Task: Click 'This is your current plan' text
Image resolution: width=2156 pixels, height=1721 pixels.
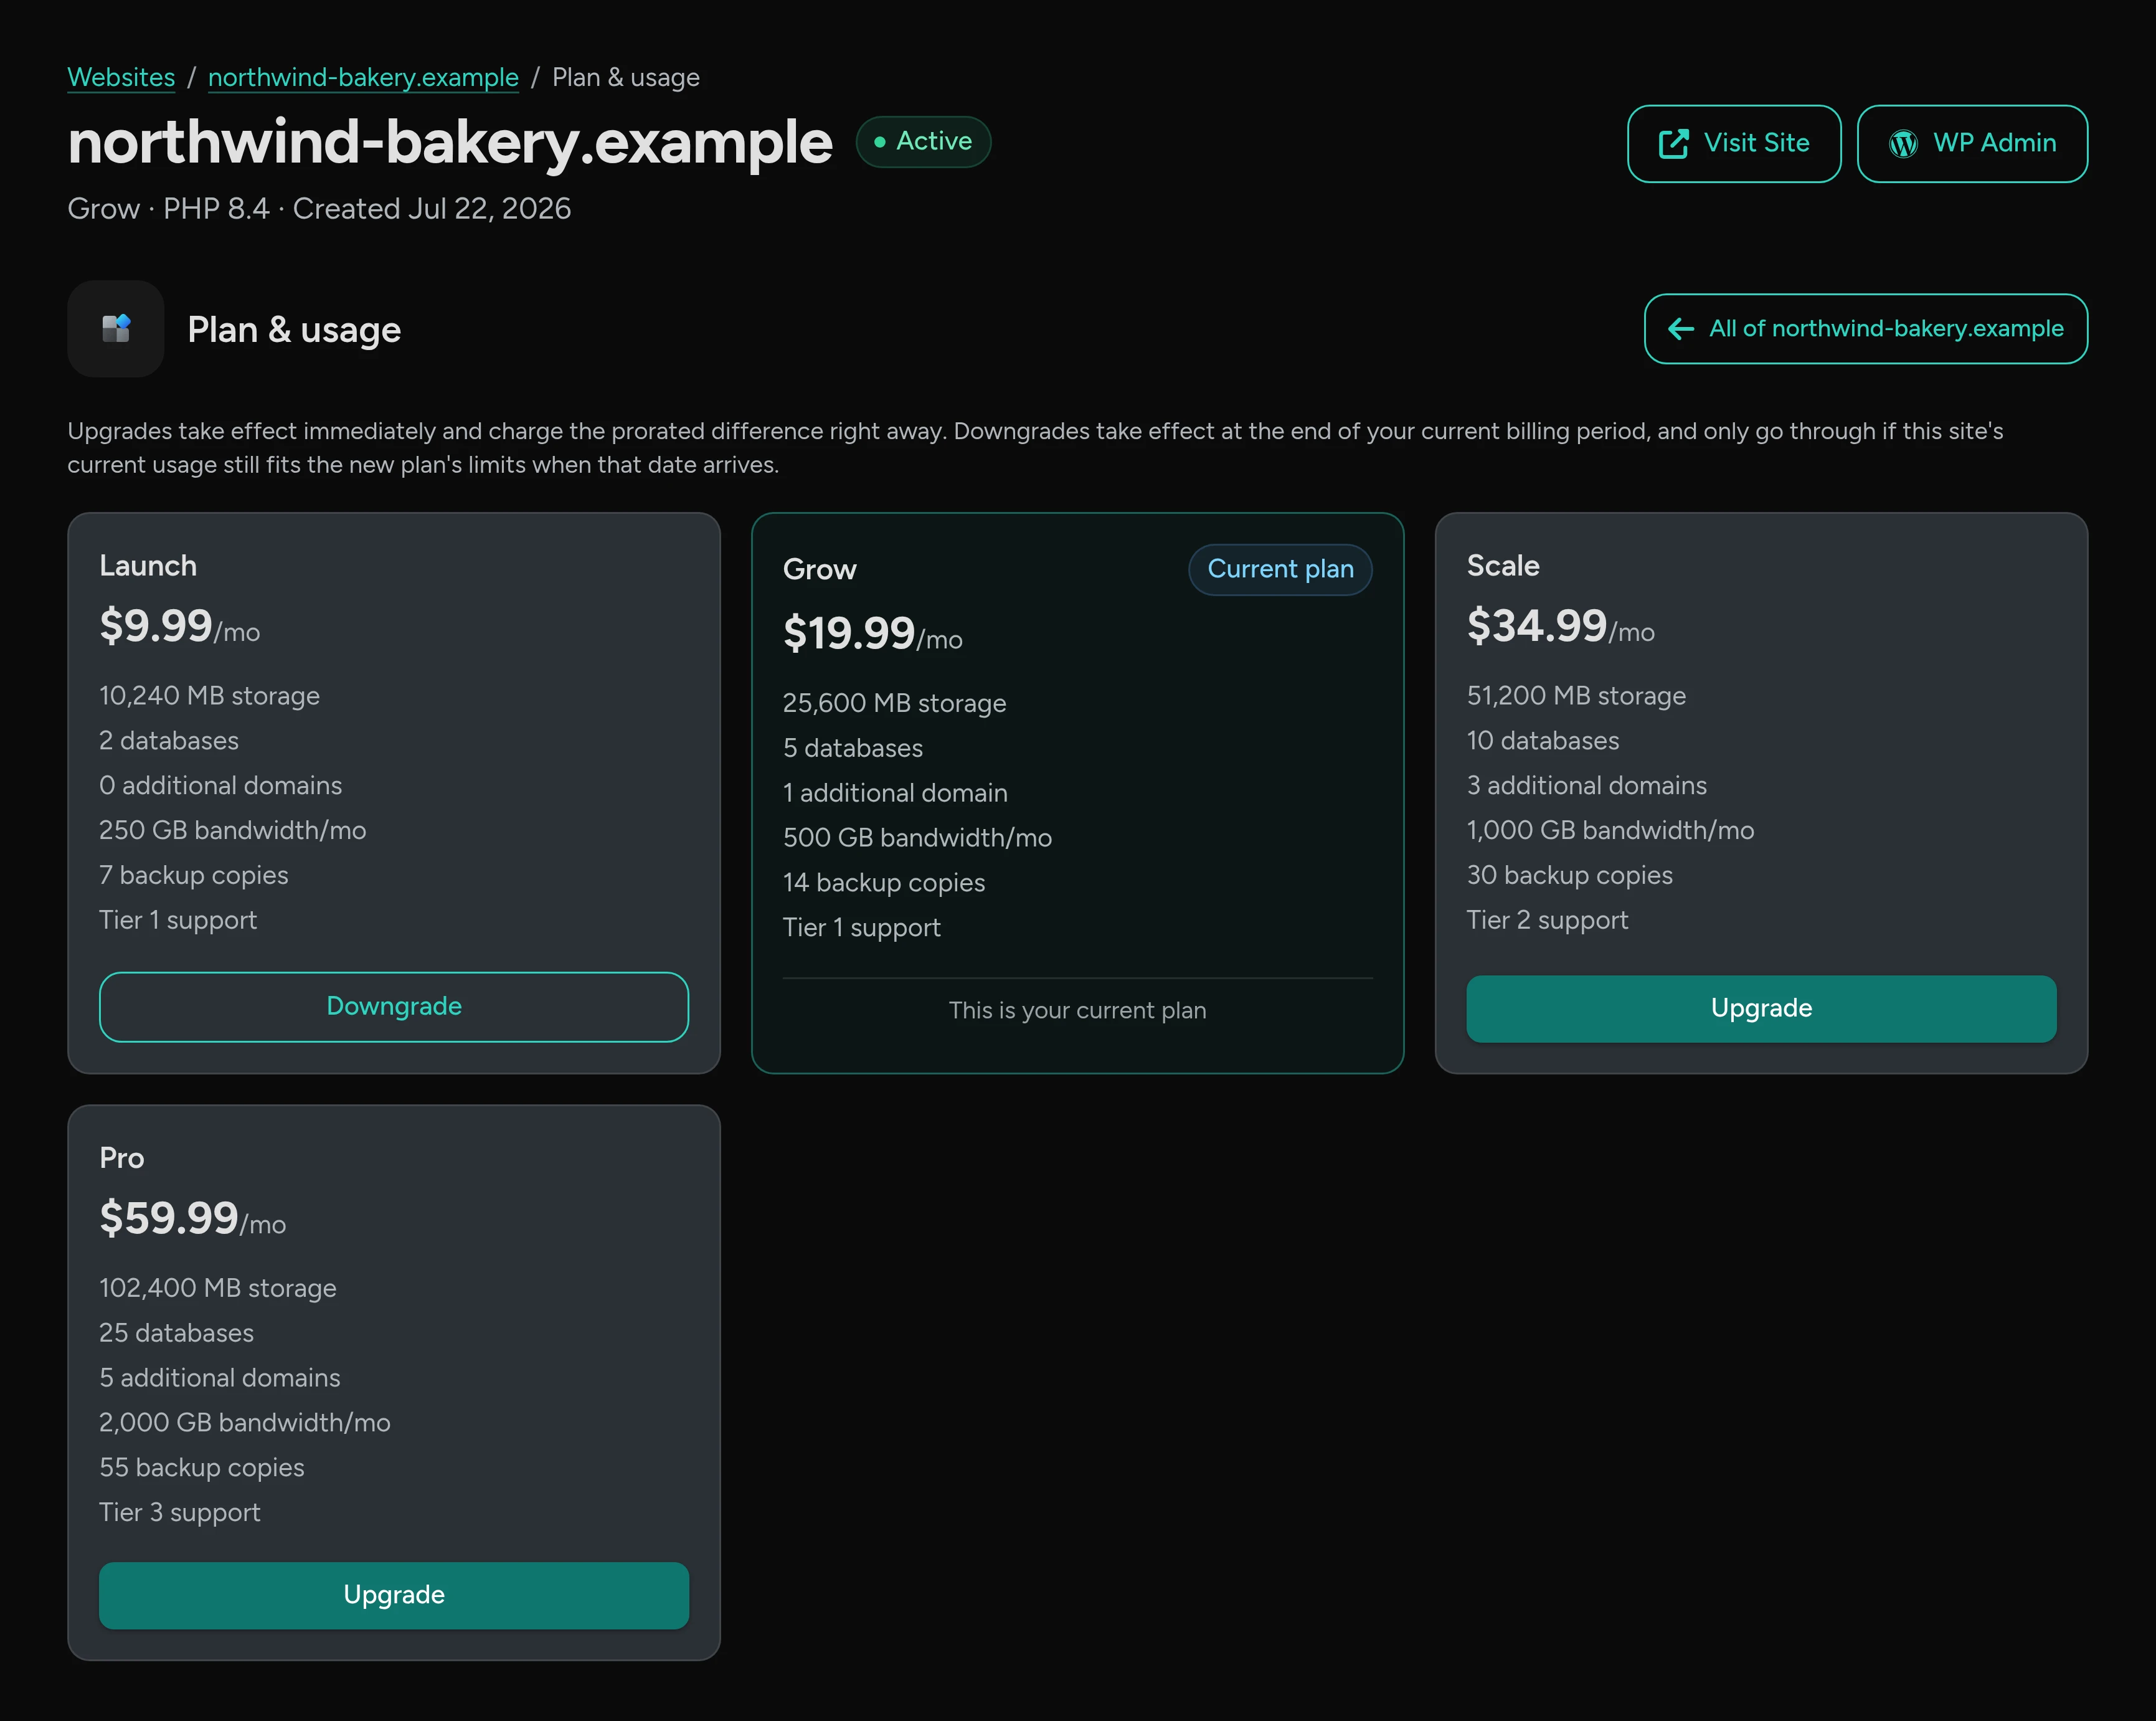Action: 1077,1010
